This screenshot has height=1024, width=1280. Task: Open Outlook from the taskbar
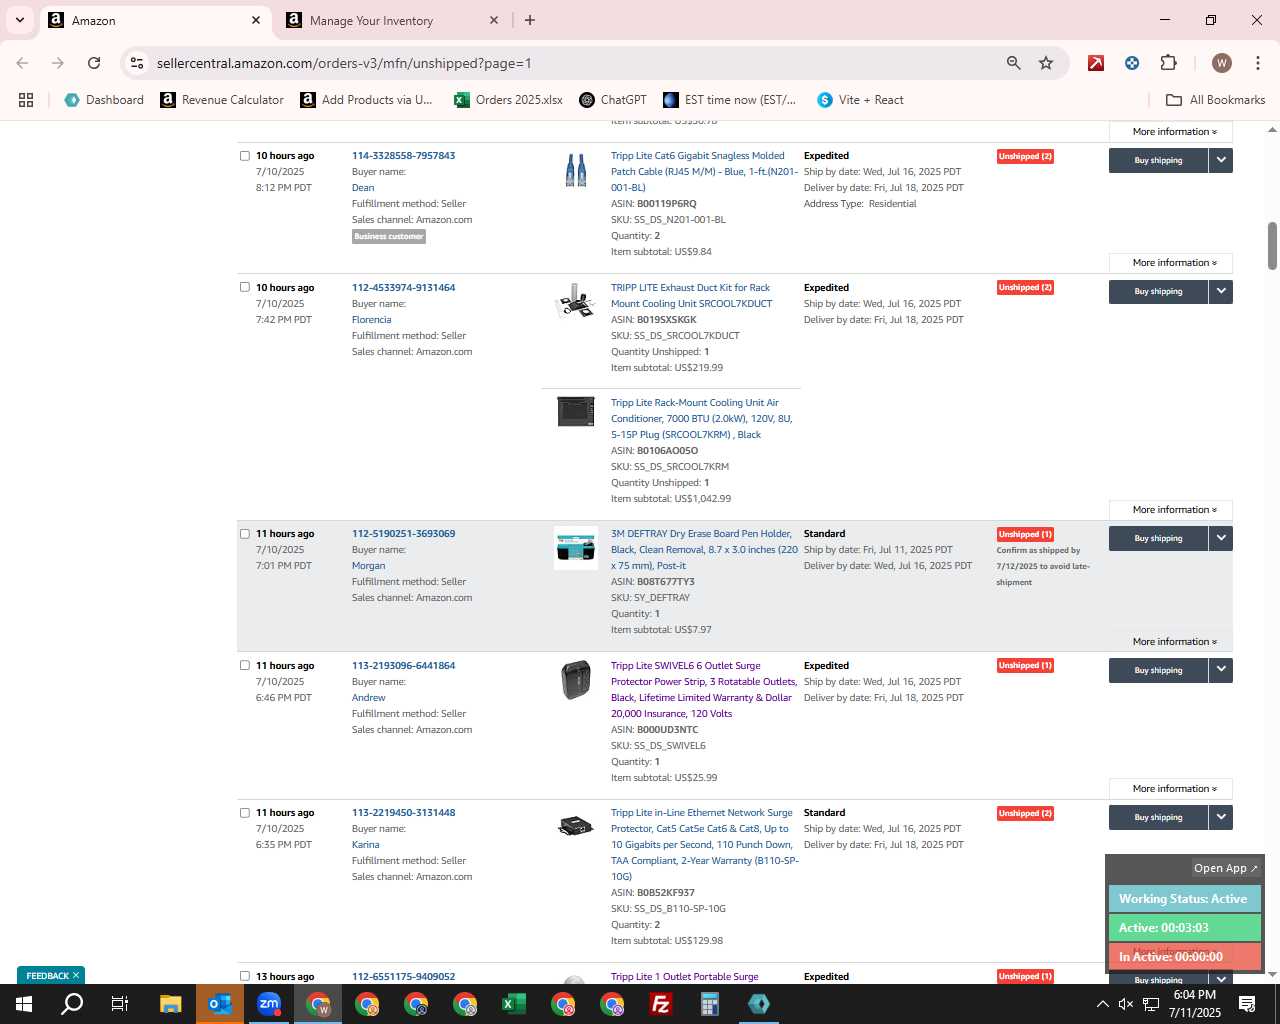pyautogui.click(x=219, y=1004)
